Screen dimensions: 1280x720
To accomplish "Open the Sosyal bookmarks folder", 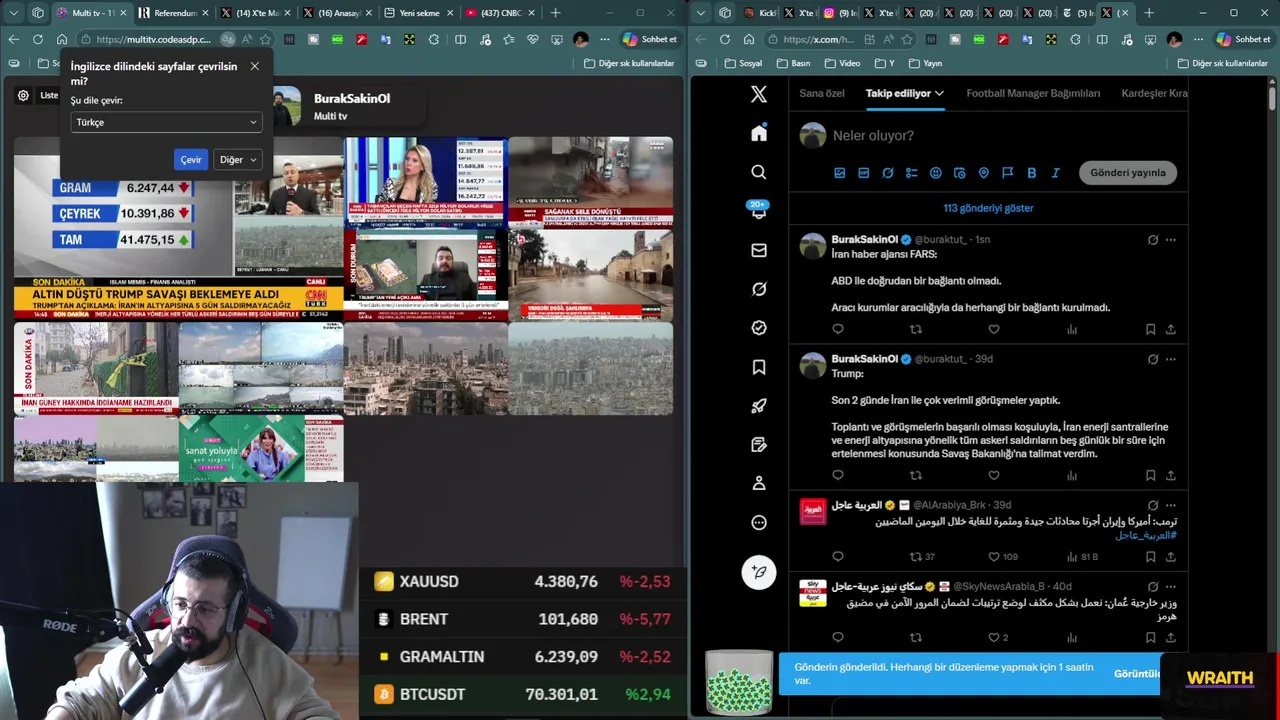I will coord(743,63).
